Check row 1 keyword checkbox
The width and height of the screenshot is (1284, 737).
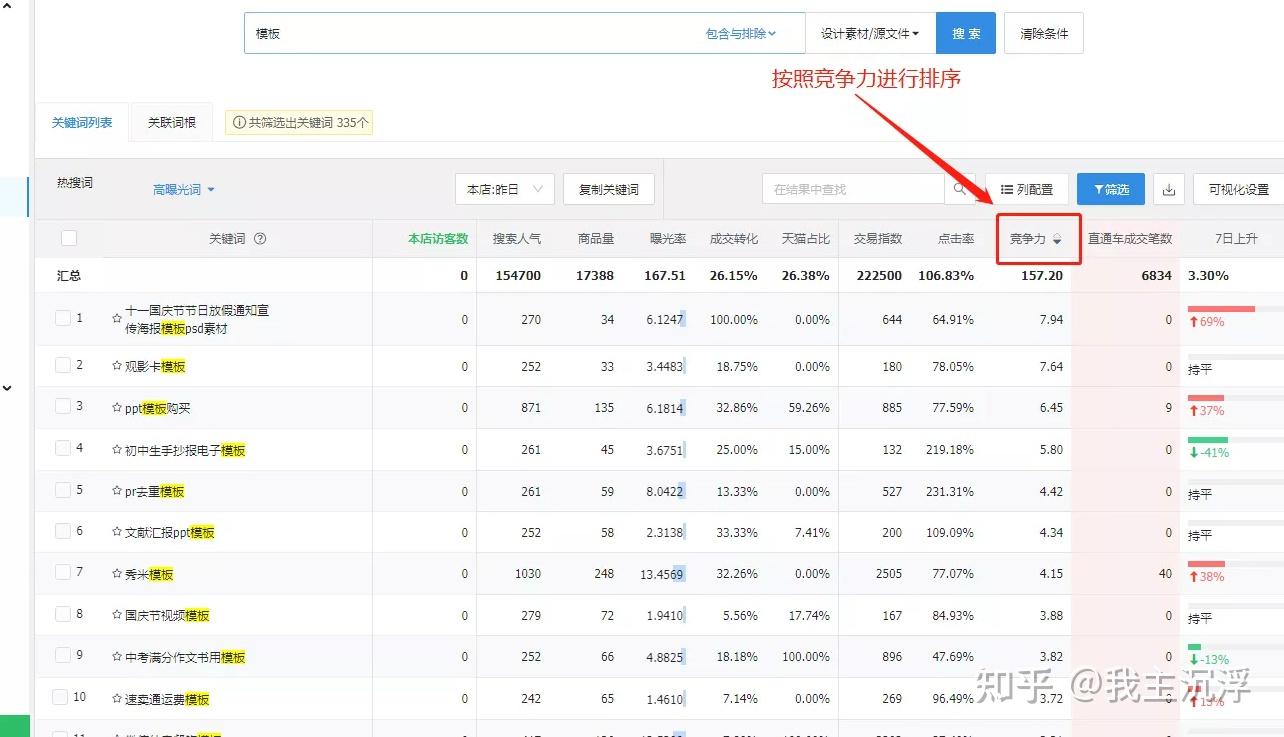pos(63,318)
